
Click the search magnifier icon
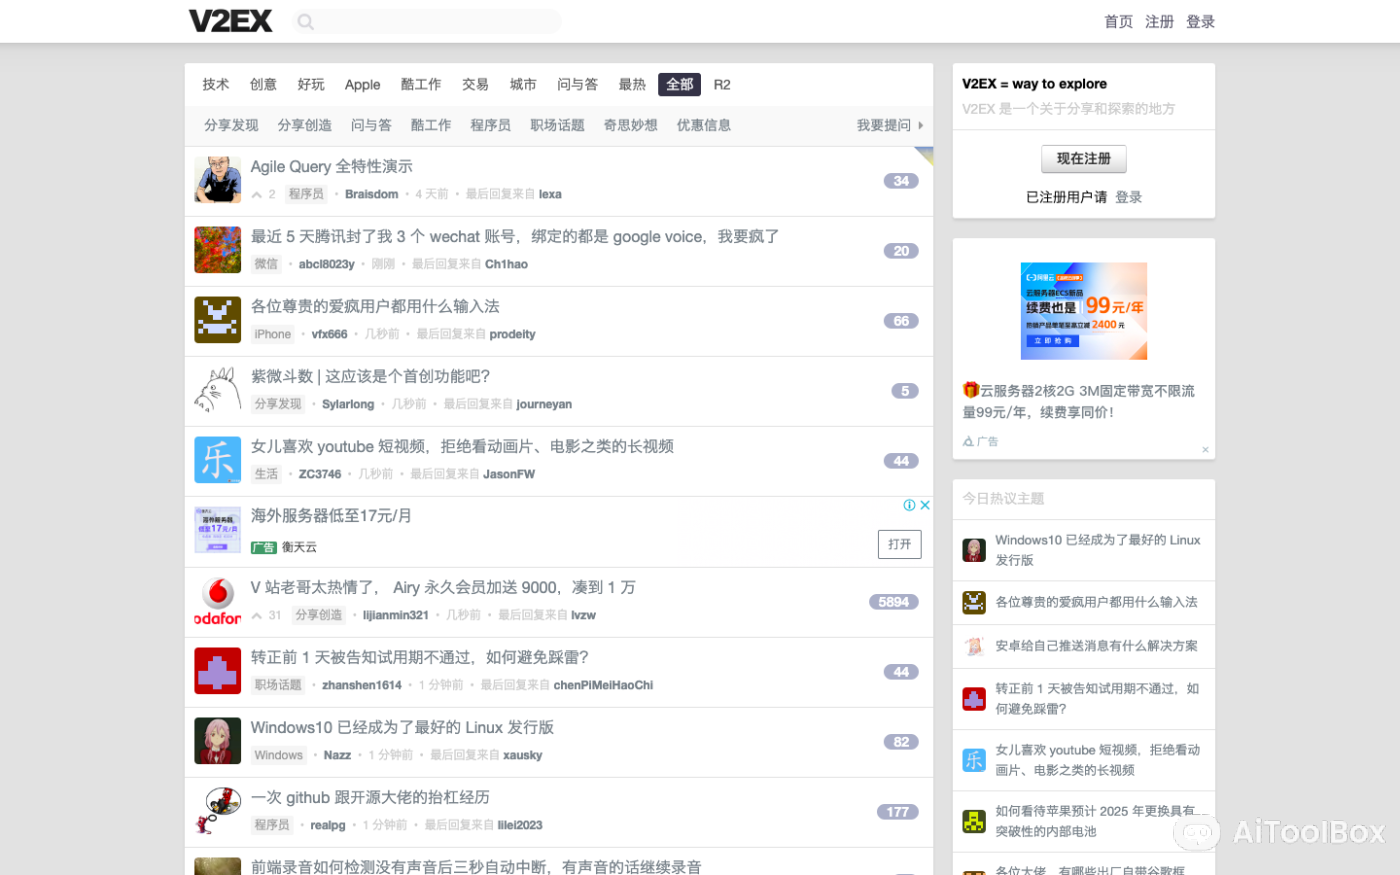[305, 21]
